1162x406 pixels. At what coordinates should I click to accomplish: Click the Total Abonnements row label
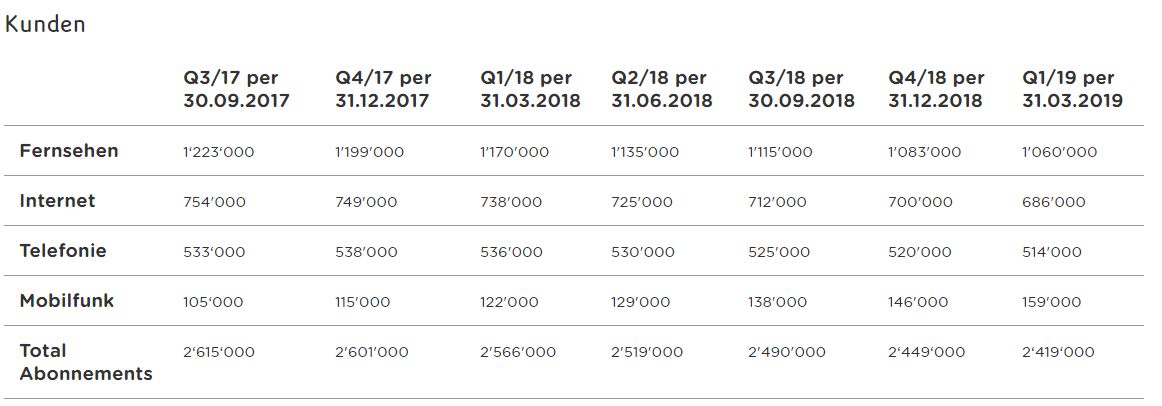coord(86,362)
